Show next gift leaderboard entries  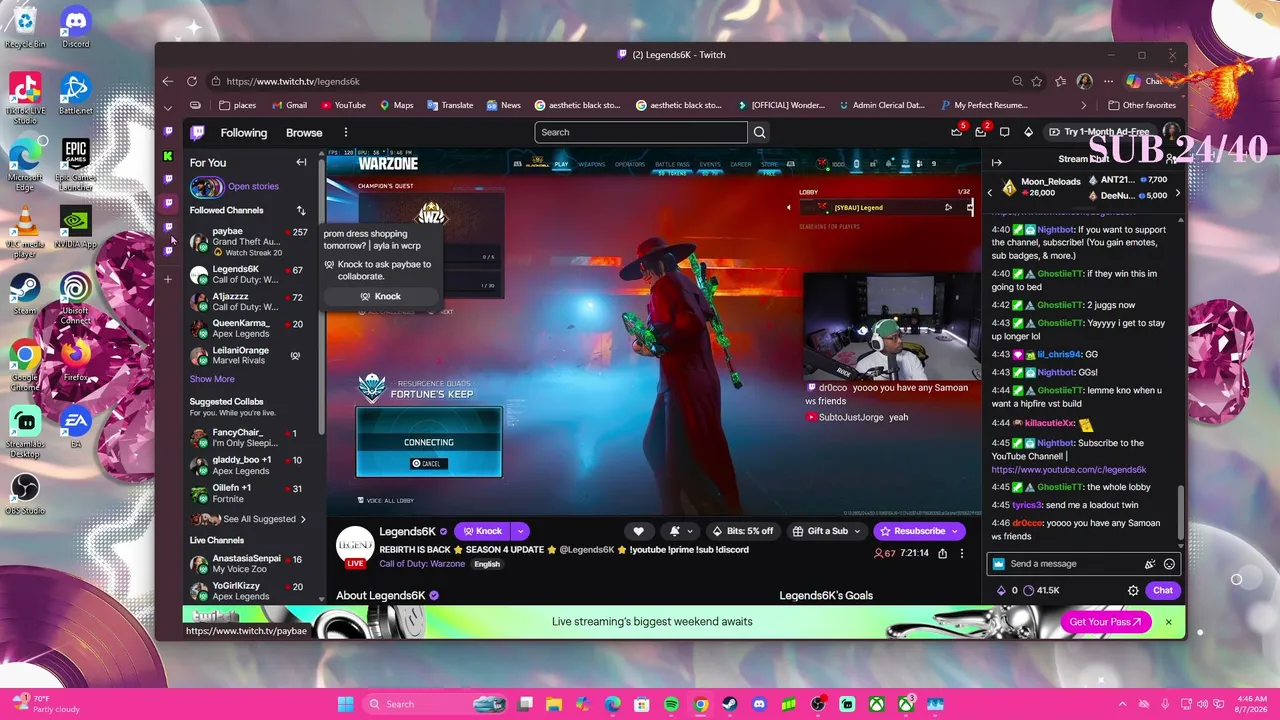[x=1177, y=193]
